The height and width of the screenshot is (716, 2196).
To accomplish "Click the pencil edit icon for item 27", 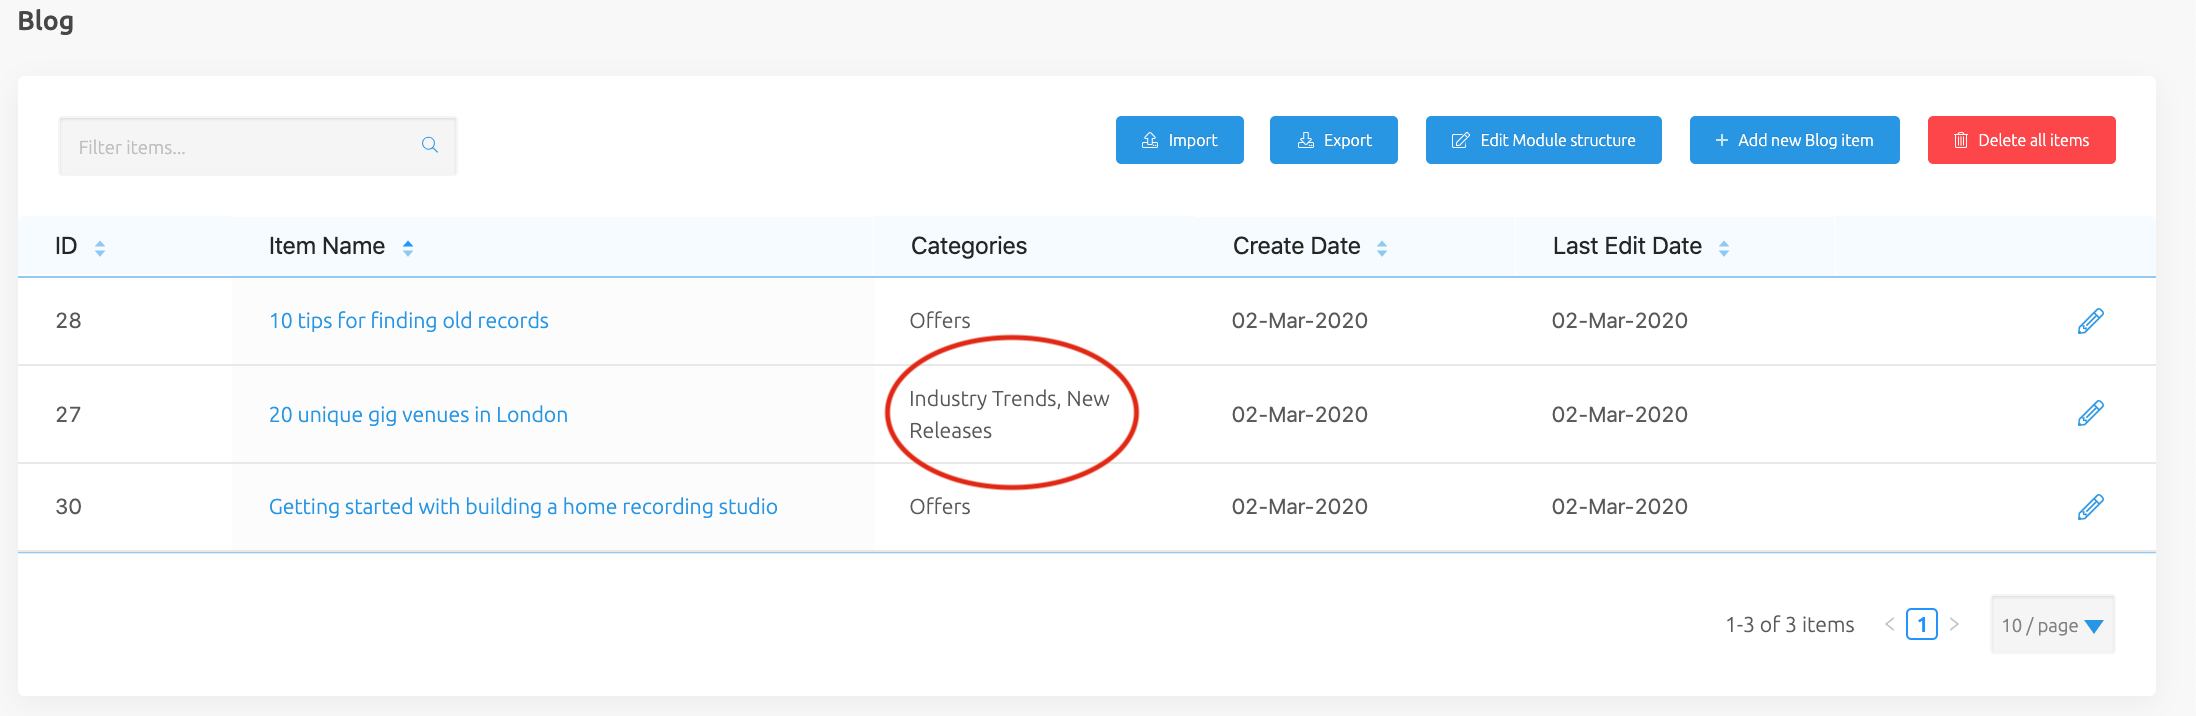I will point(2090,413).
